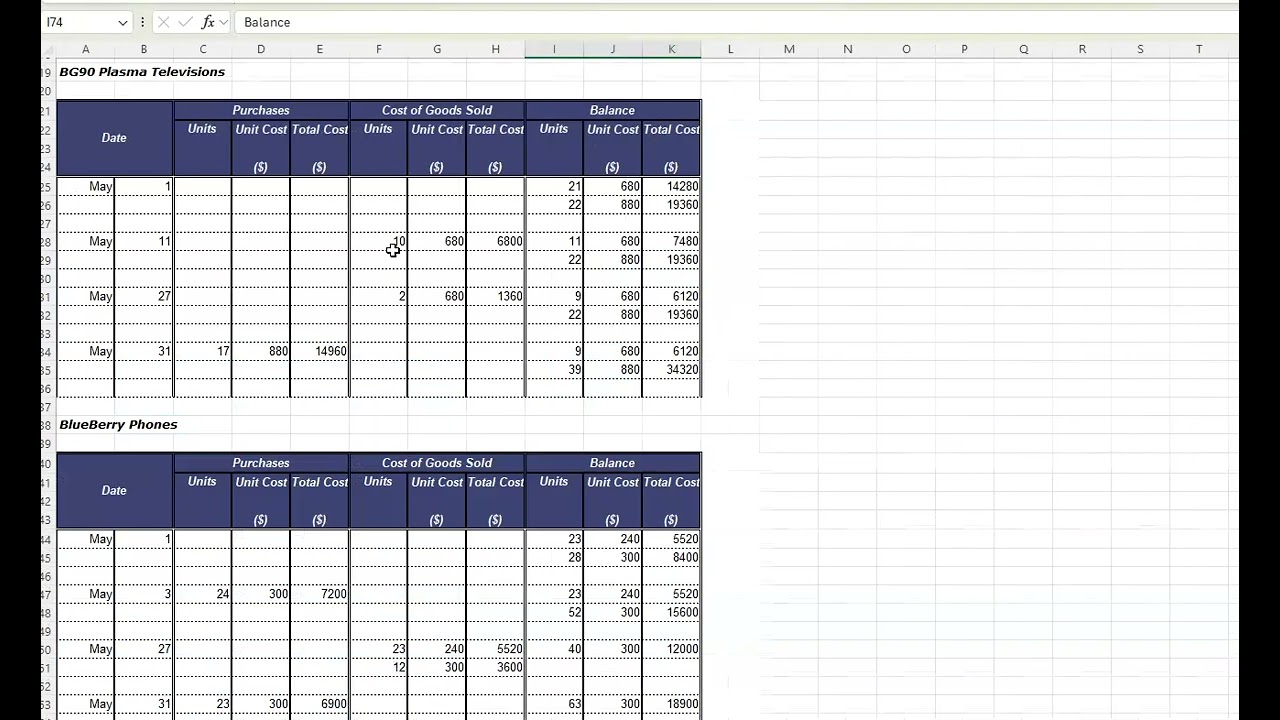This screenshot has width=1280, height=720.
Task: Select cell with value 6800
Action: point(496,242)
